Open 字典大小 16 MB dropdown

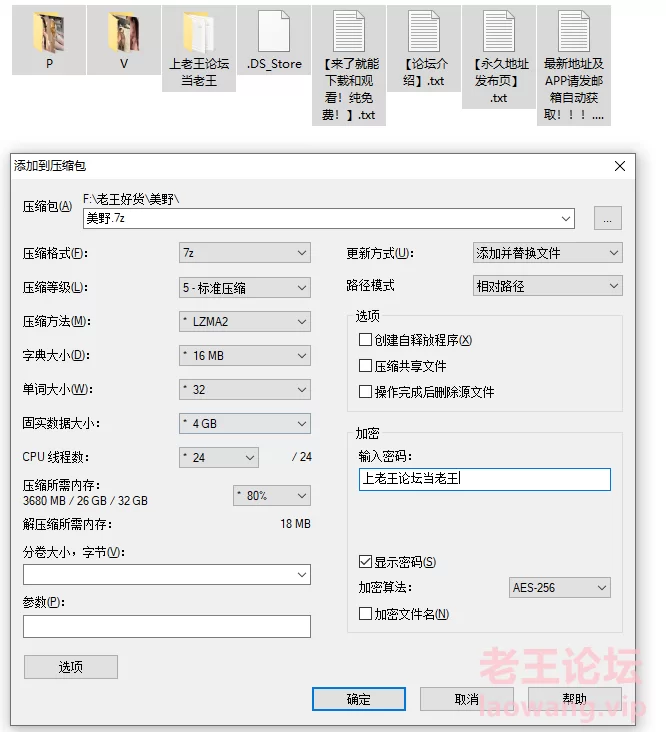[x=245, y=356]
